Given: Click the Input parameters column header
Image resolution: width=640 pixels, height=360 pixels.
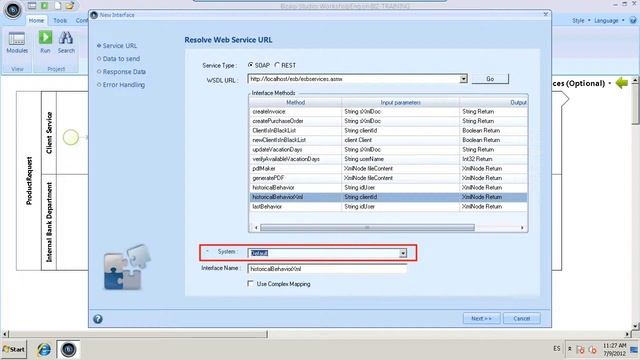Looking at the screenshot, I should click(400, 102).
